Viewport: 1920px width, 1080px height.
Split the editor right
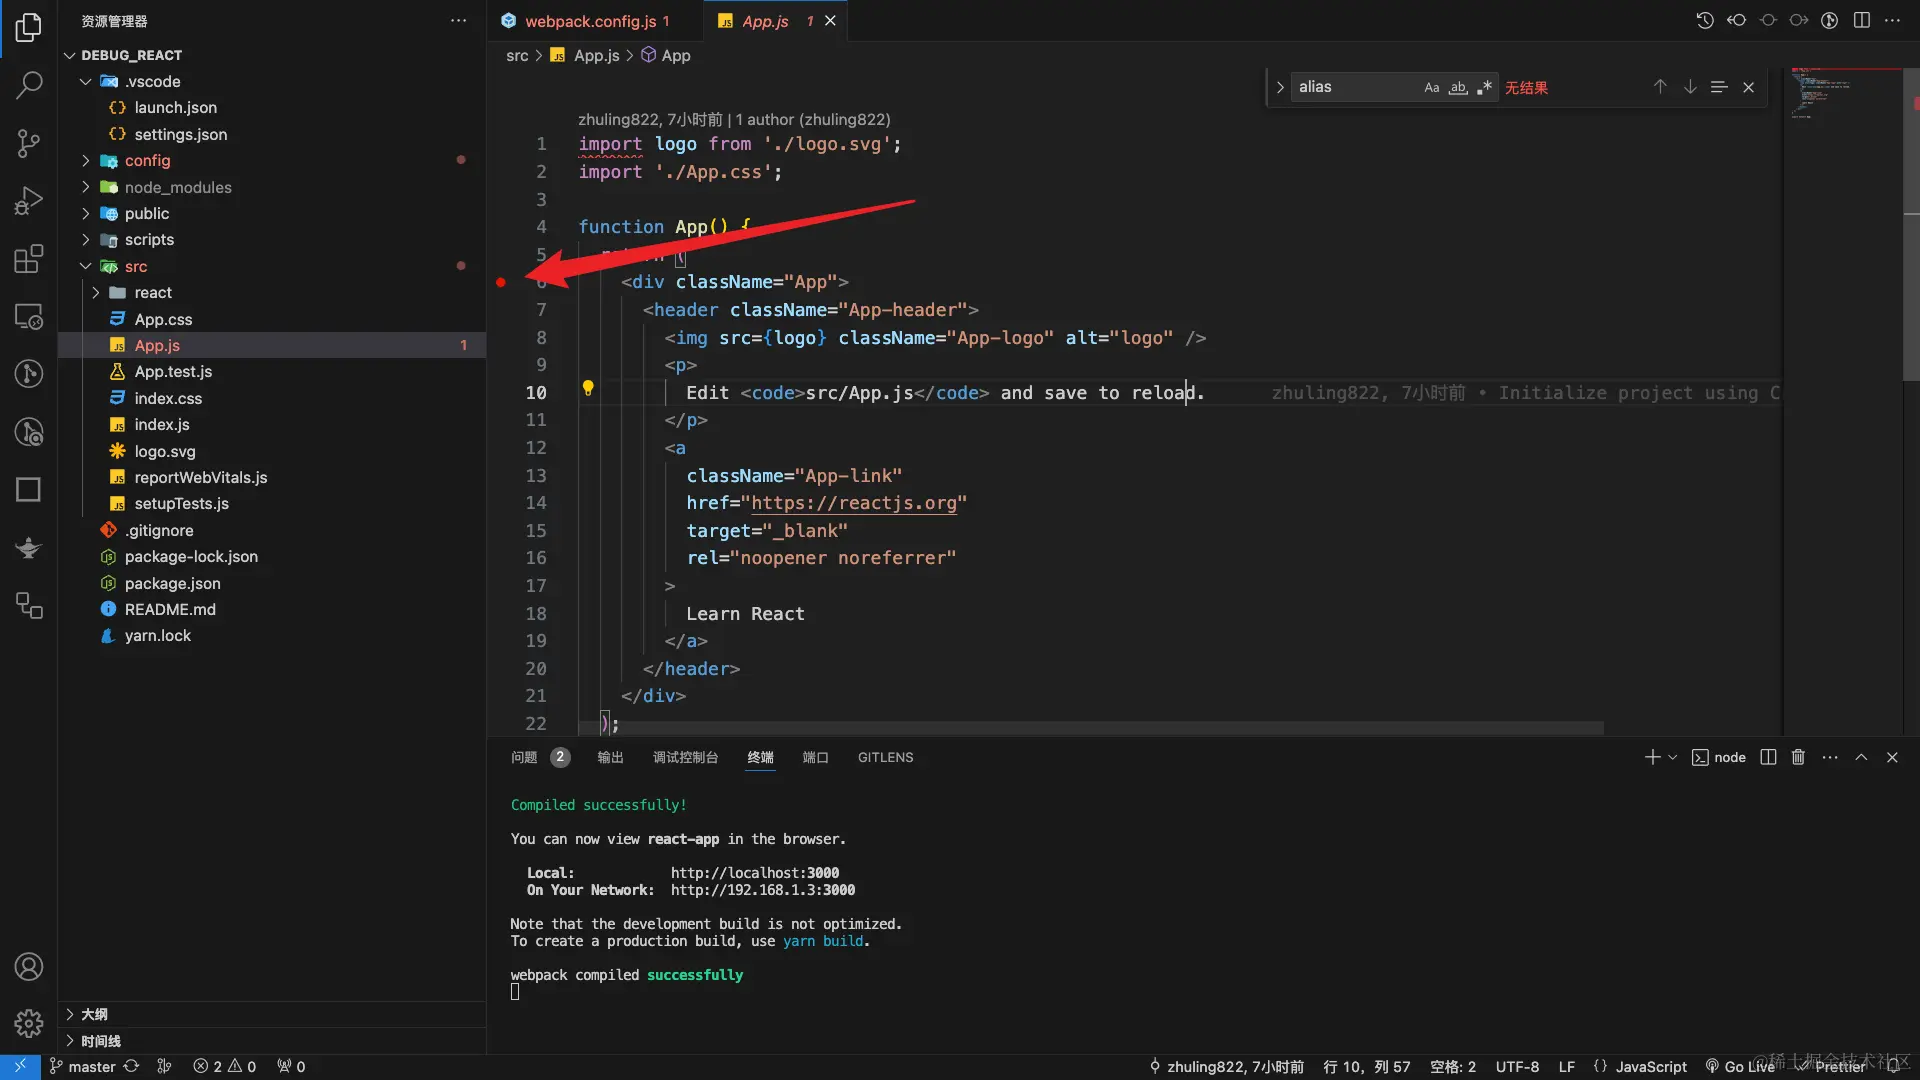[x=1861, y=20]
